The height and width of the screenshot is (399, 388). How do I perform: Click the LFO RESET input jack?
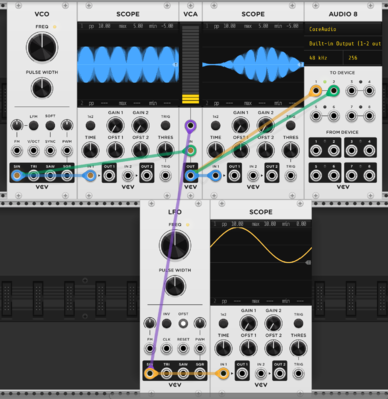coord(183,349)
